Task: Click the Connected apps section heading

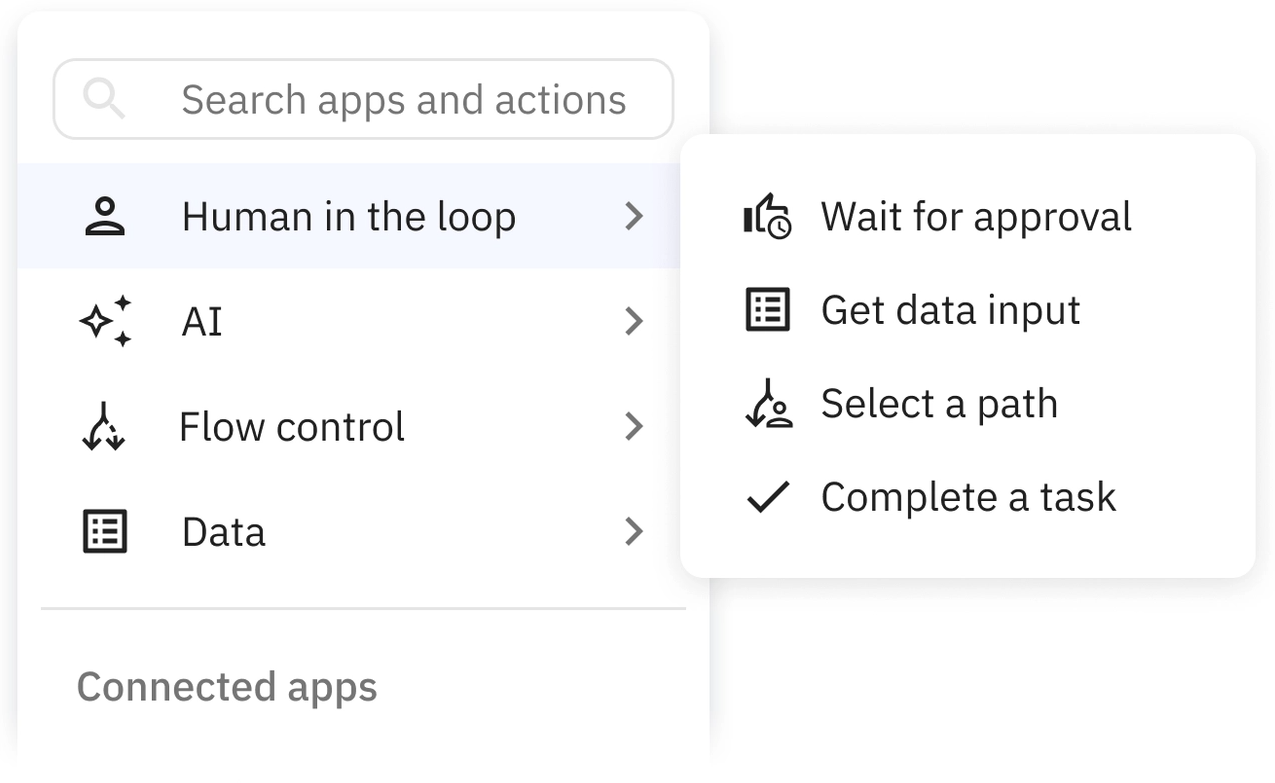Action: 227,687
